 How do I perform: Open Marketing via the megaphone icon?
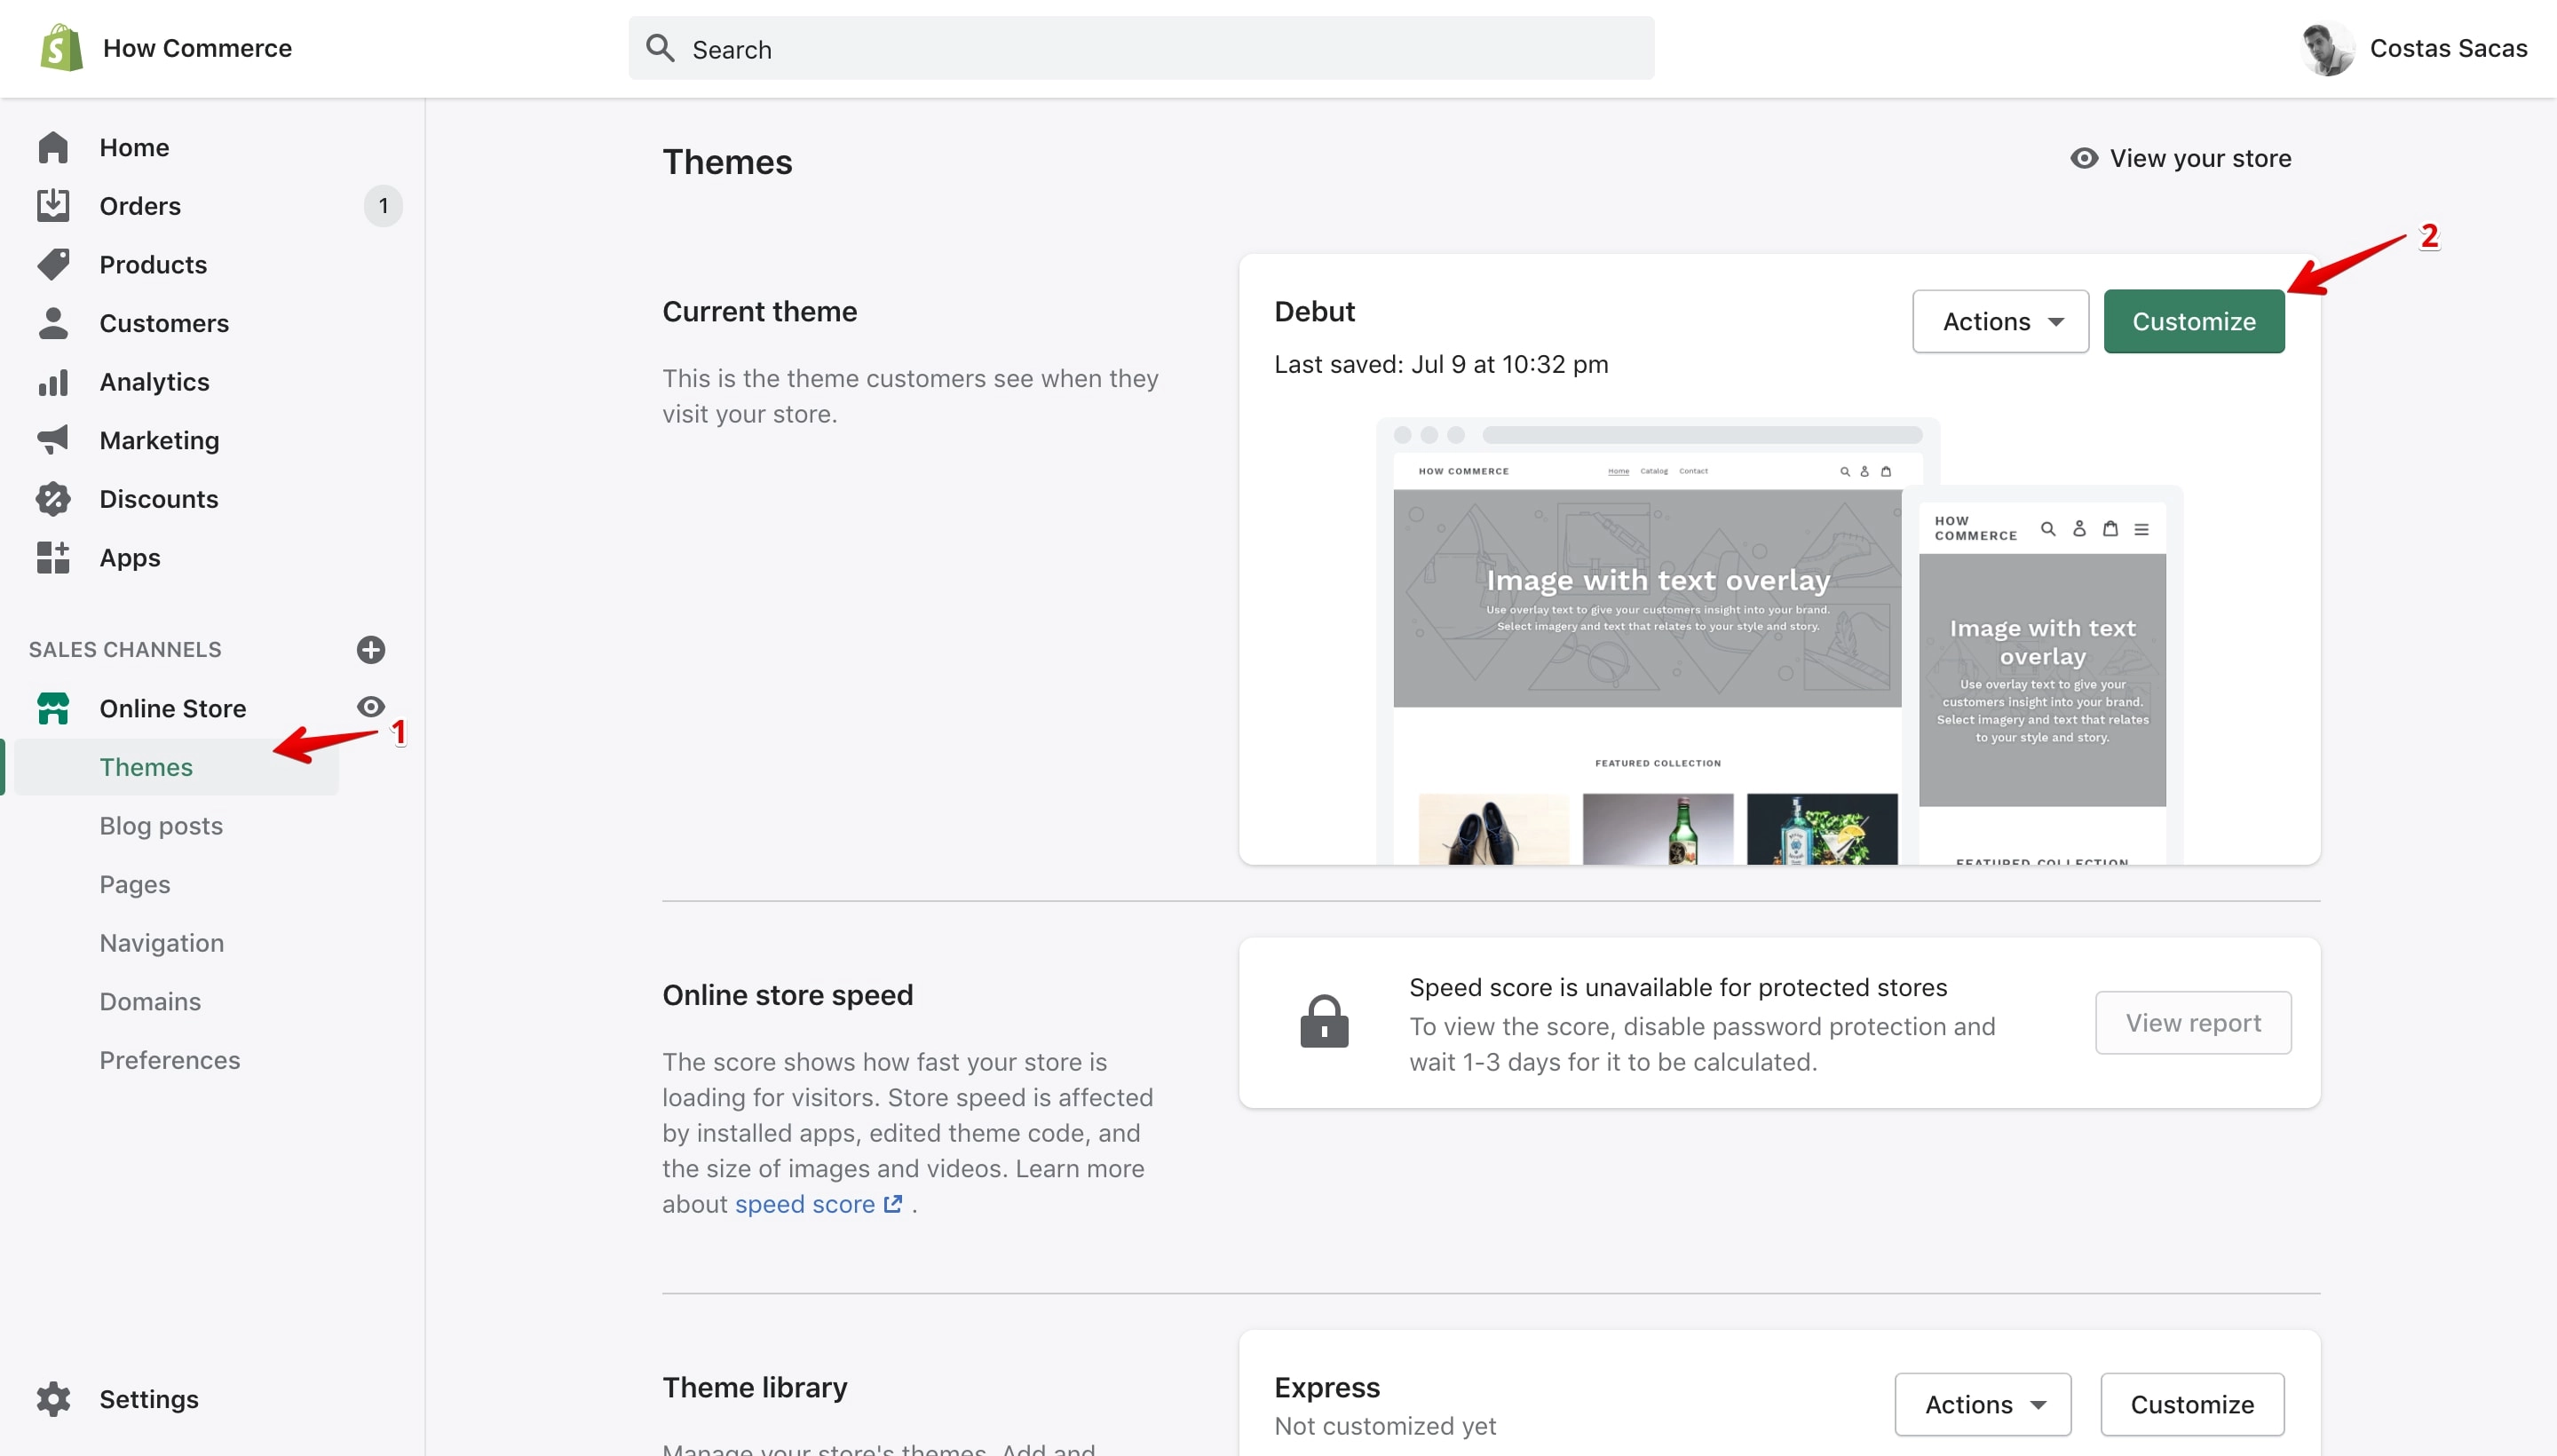point(53,440)
